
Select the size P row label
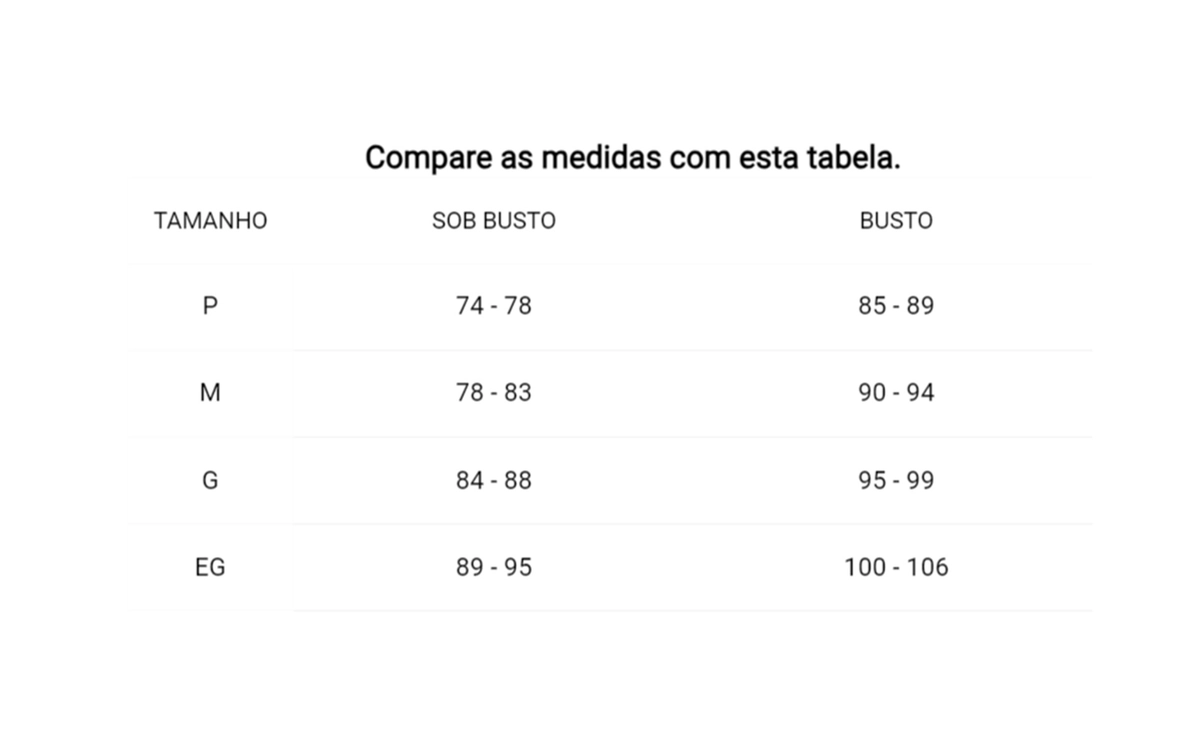(210, 306)
